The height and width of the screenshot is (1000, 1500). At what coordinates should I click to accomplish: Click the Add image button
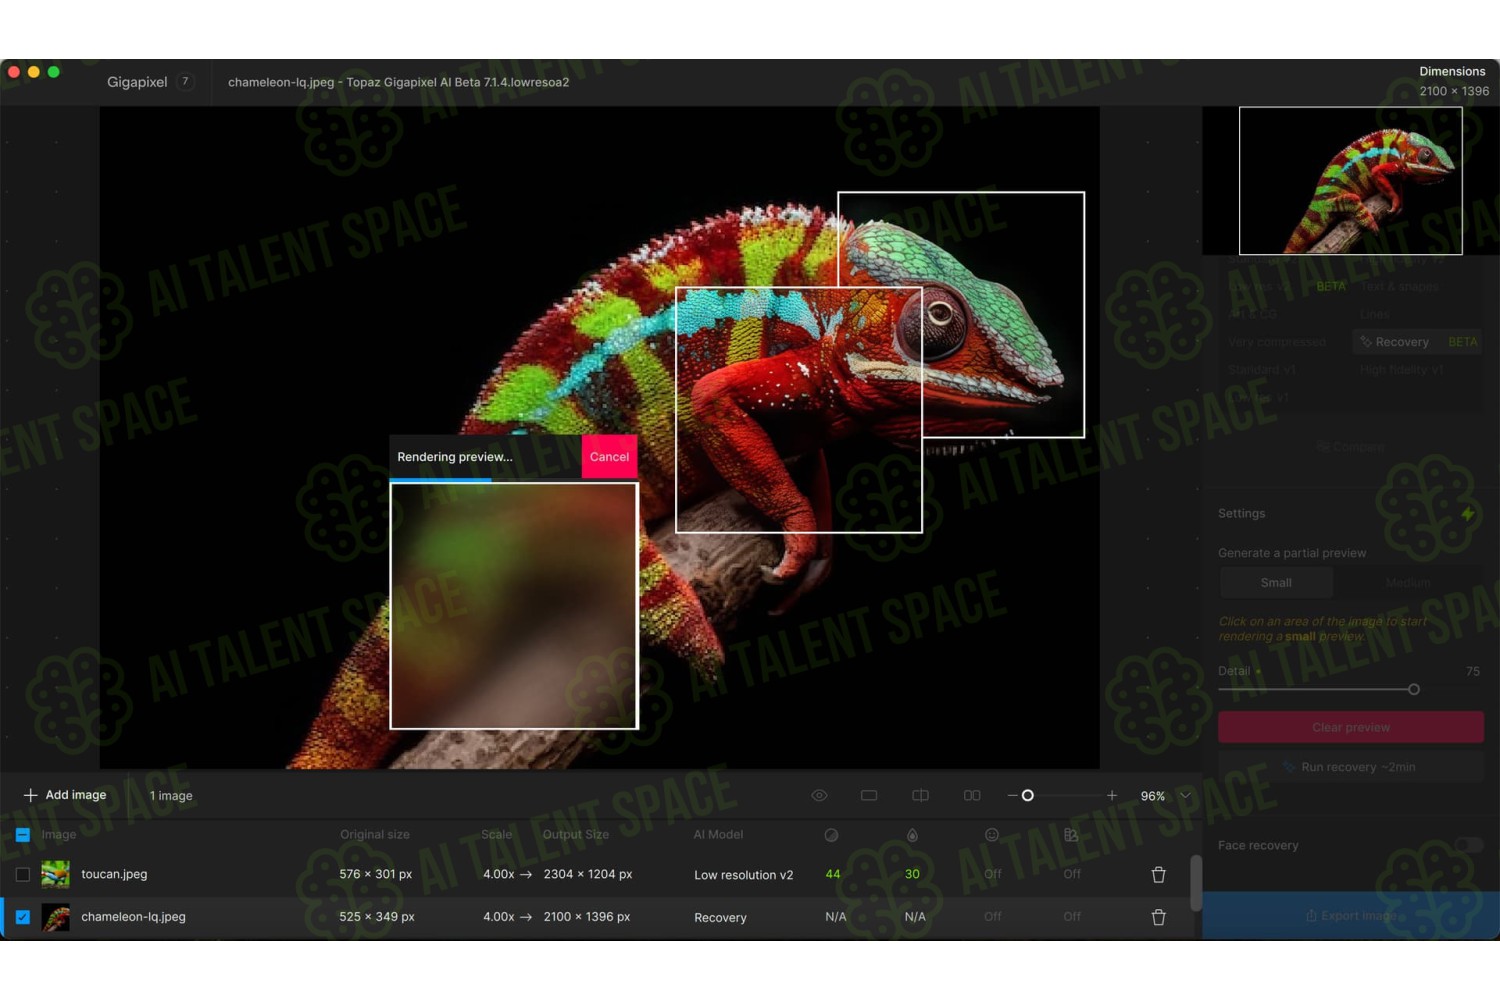[65, 795]
